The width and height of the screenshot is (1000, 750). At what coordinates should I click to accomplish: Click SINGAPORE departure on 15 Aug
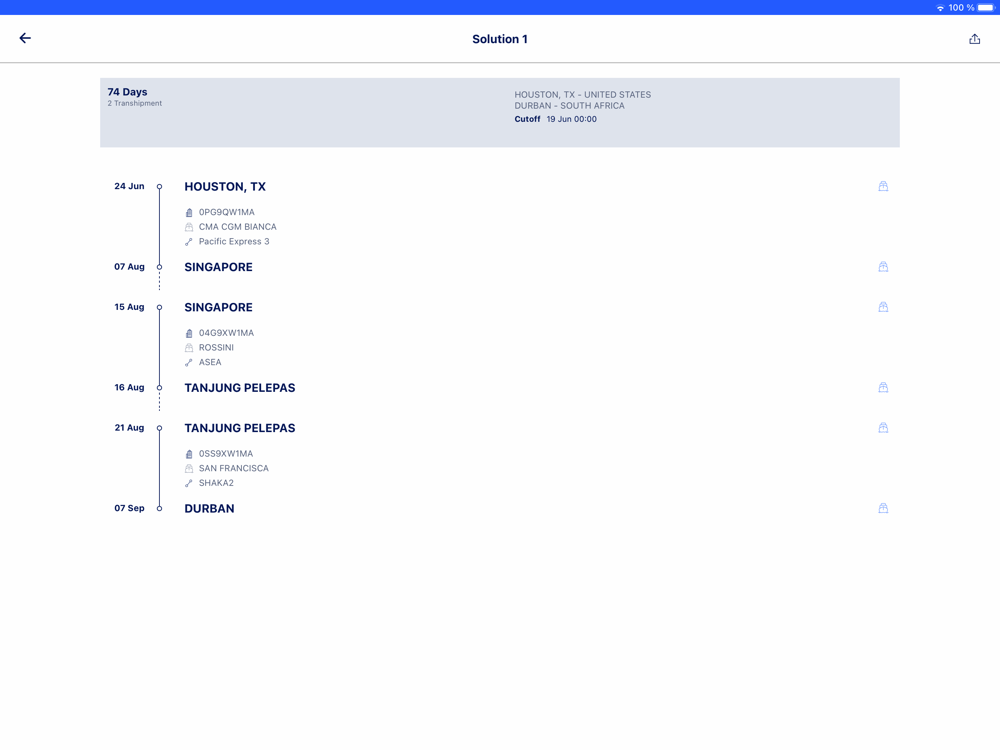[218, 307]
